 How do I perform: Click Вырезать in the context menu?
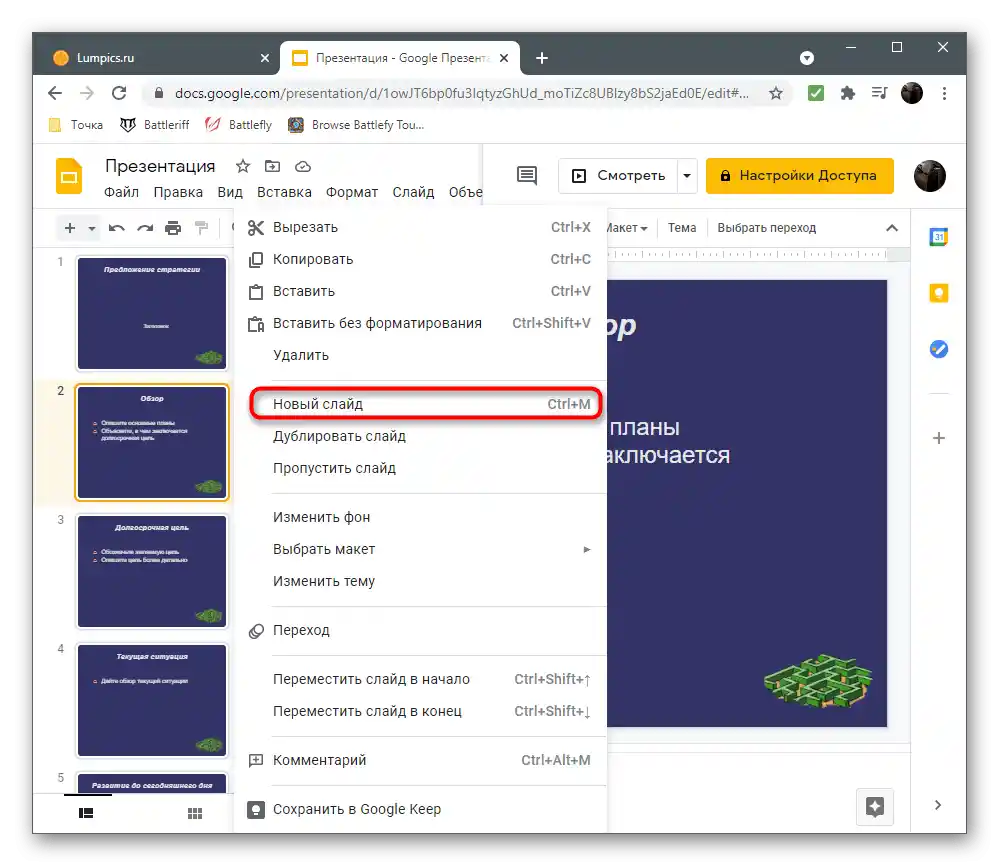pos(420,227)
